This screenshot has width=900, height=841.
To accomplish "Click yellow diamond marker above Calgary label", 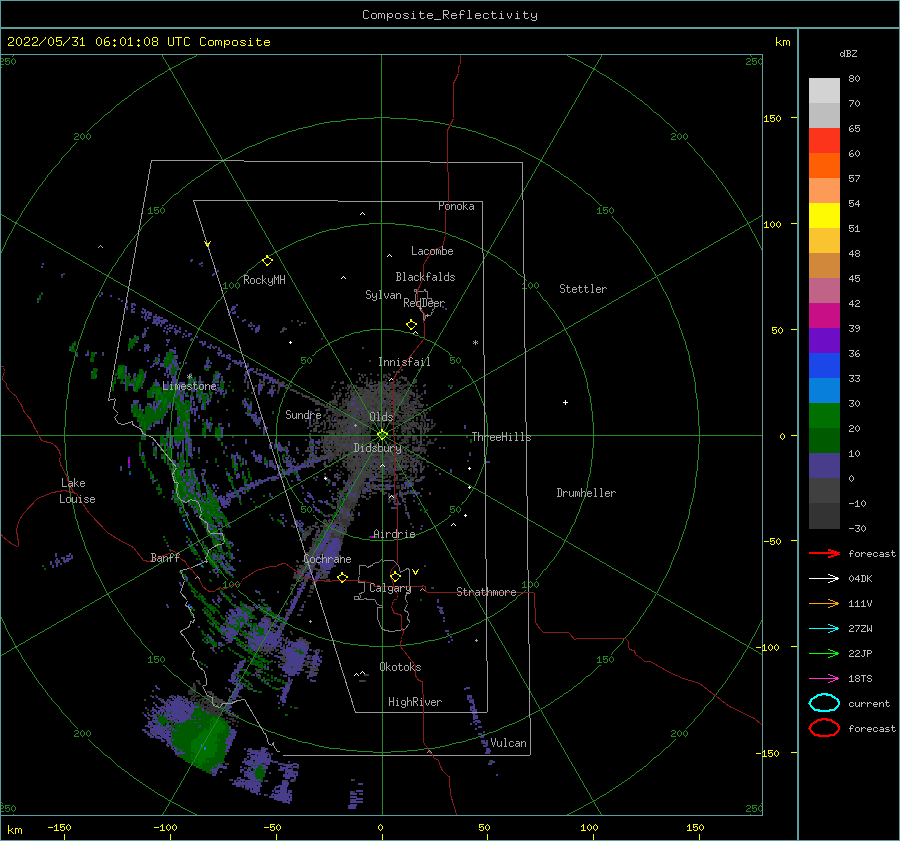I will 395,576.
